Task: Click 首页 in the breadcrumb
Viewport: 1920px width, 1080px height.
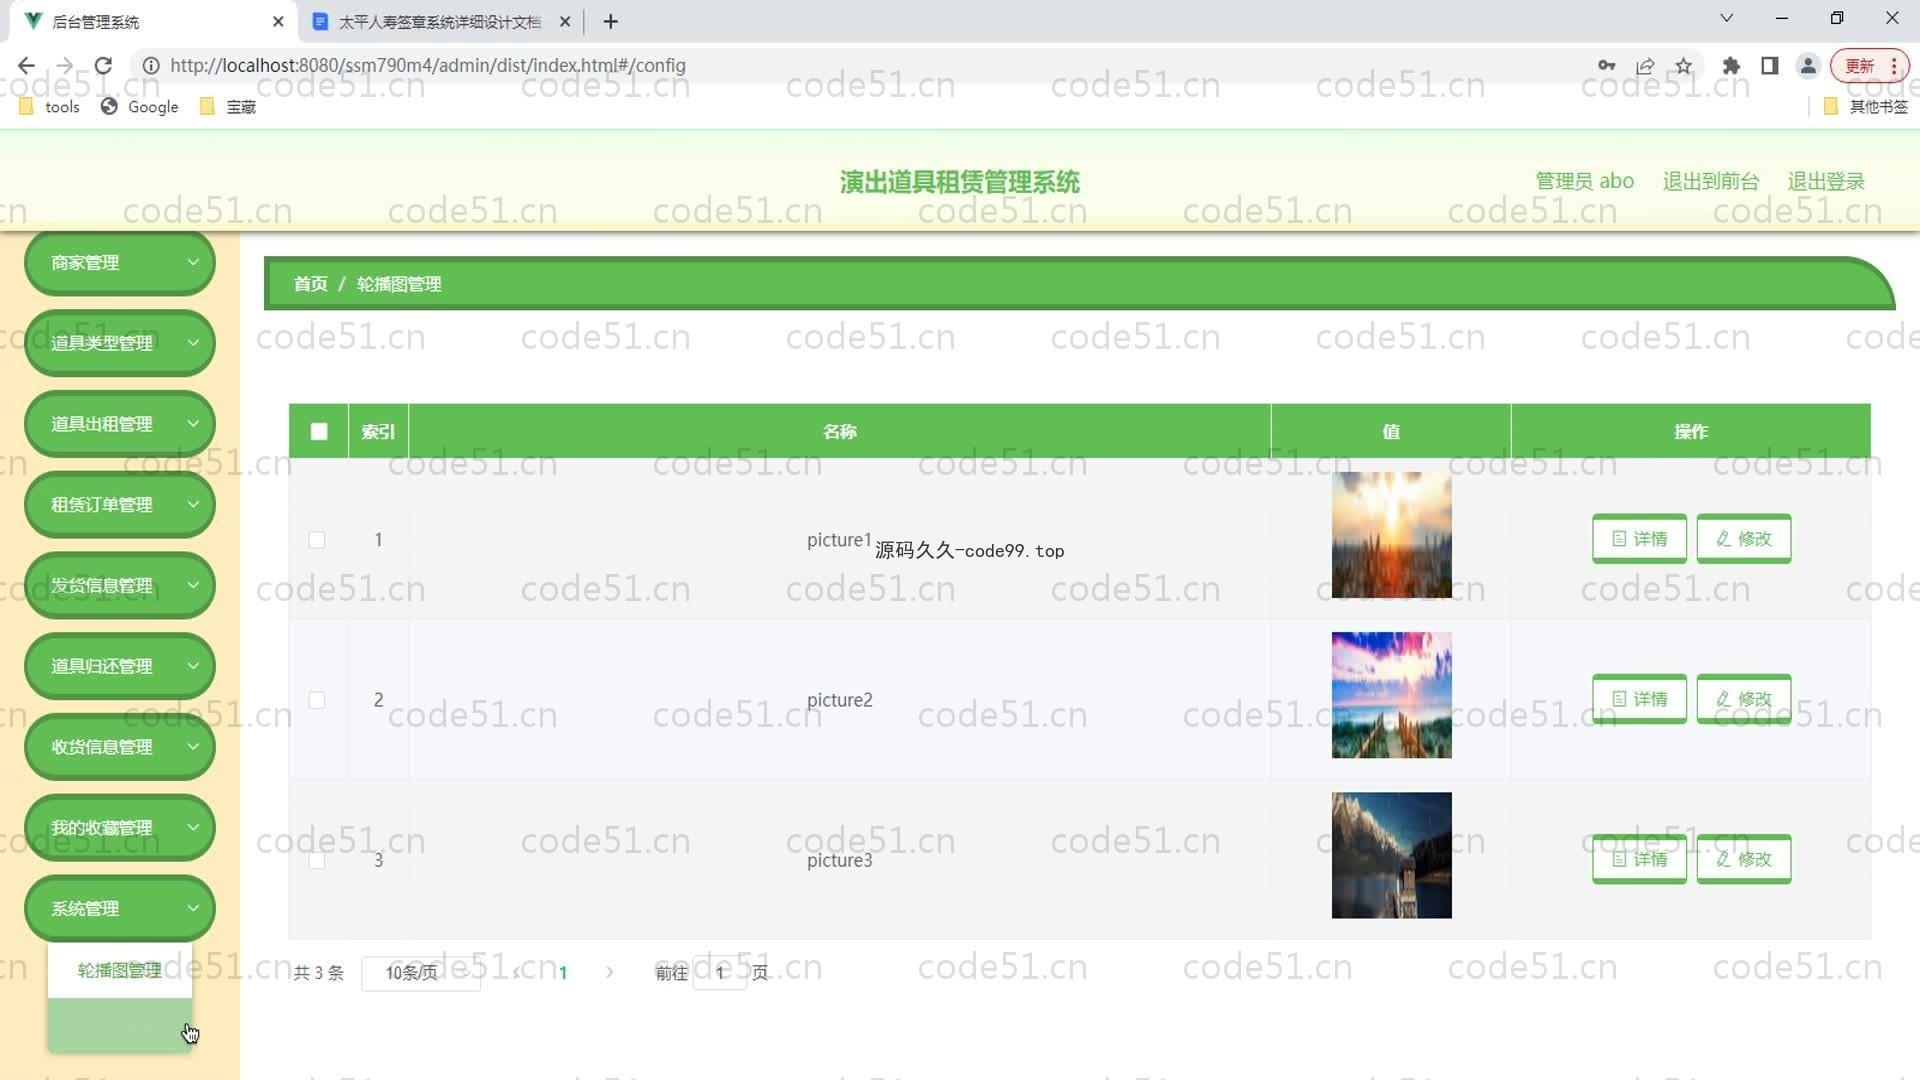Action: [310, 284]
